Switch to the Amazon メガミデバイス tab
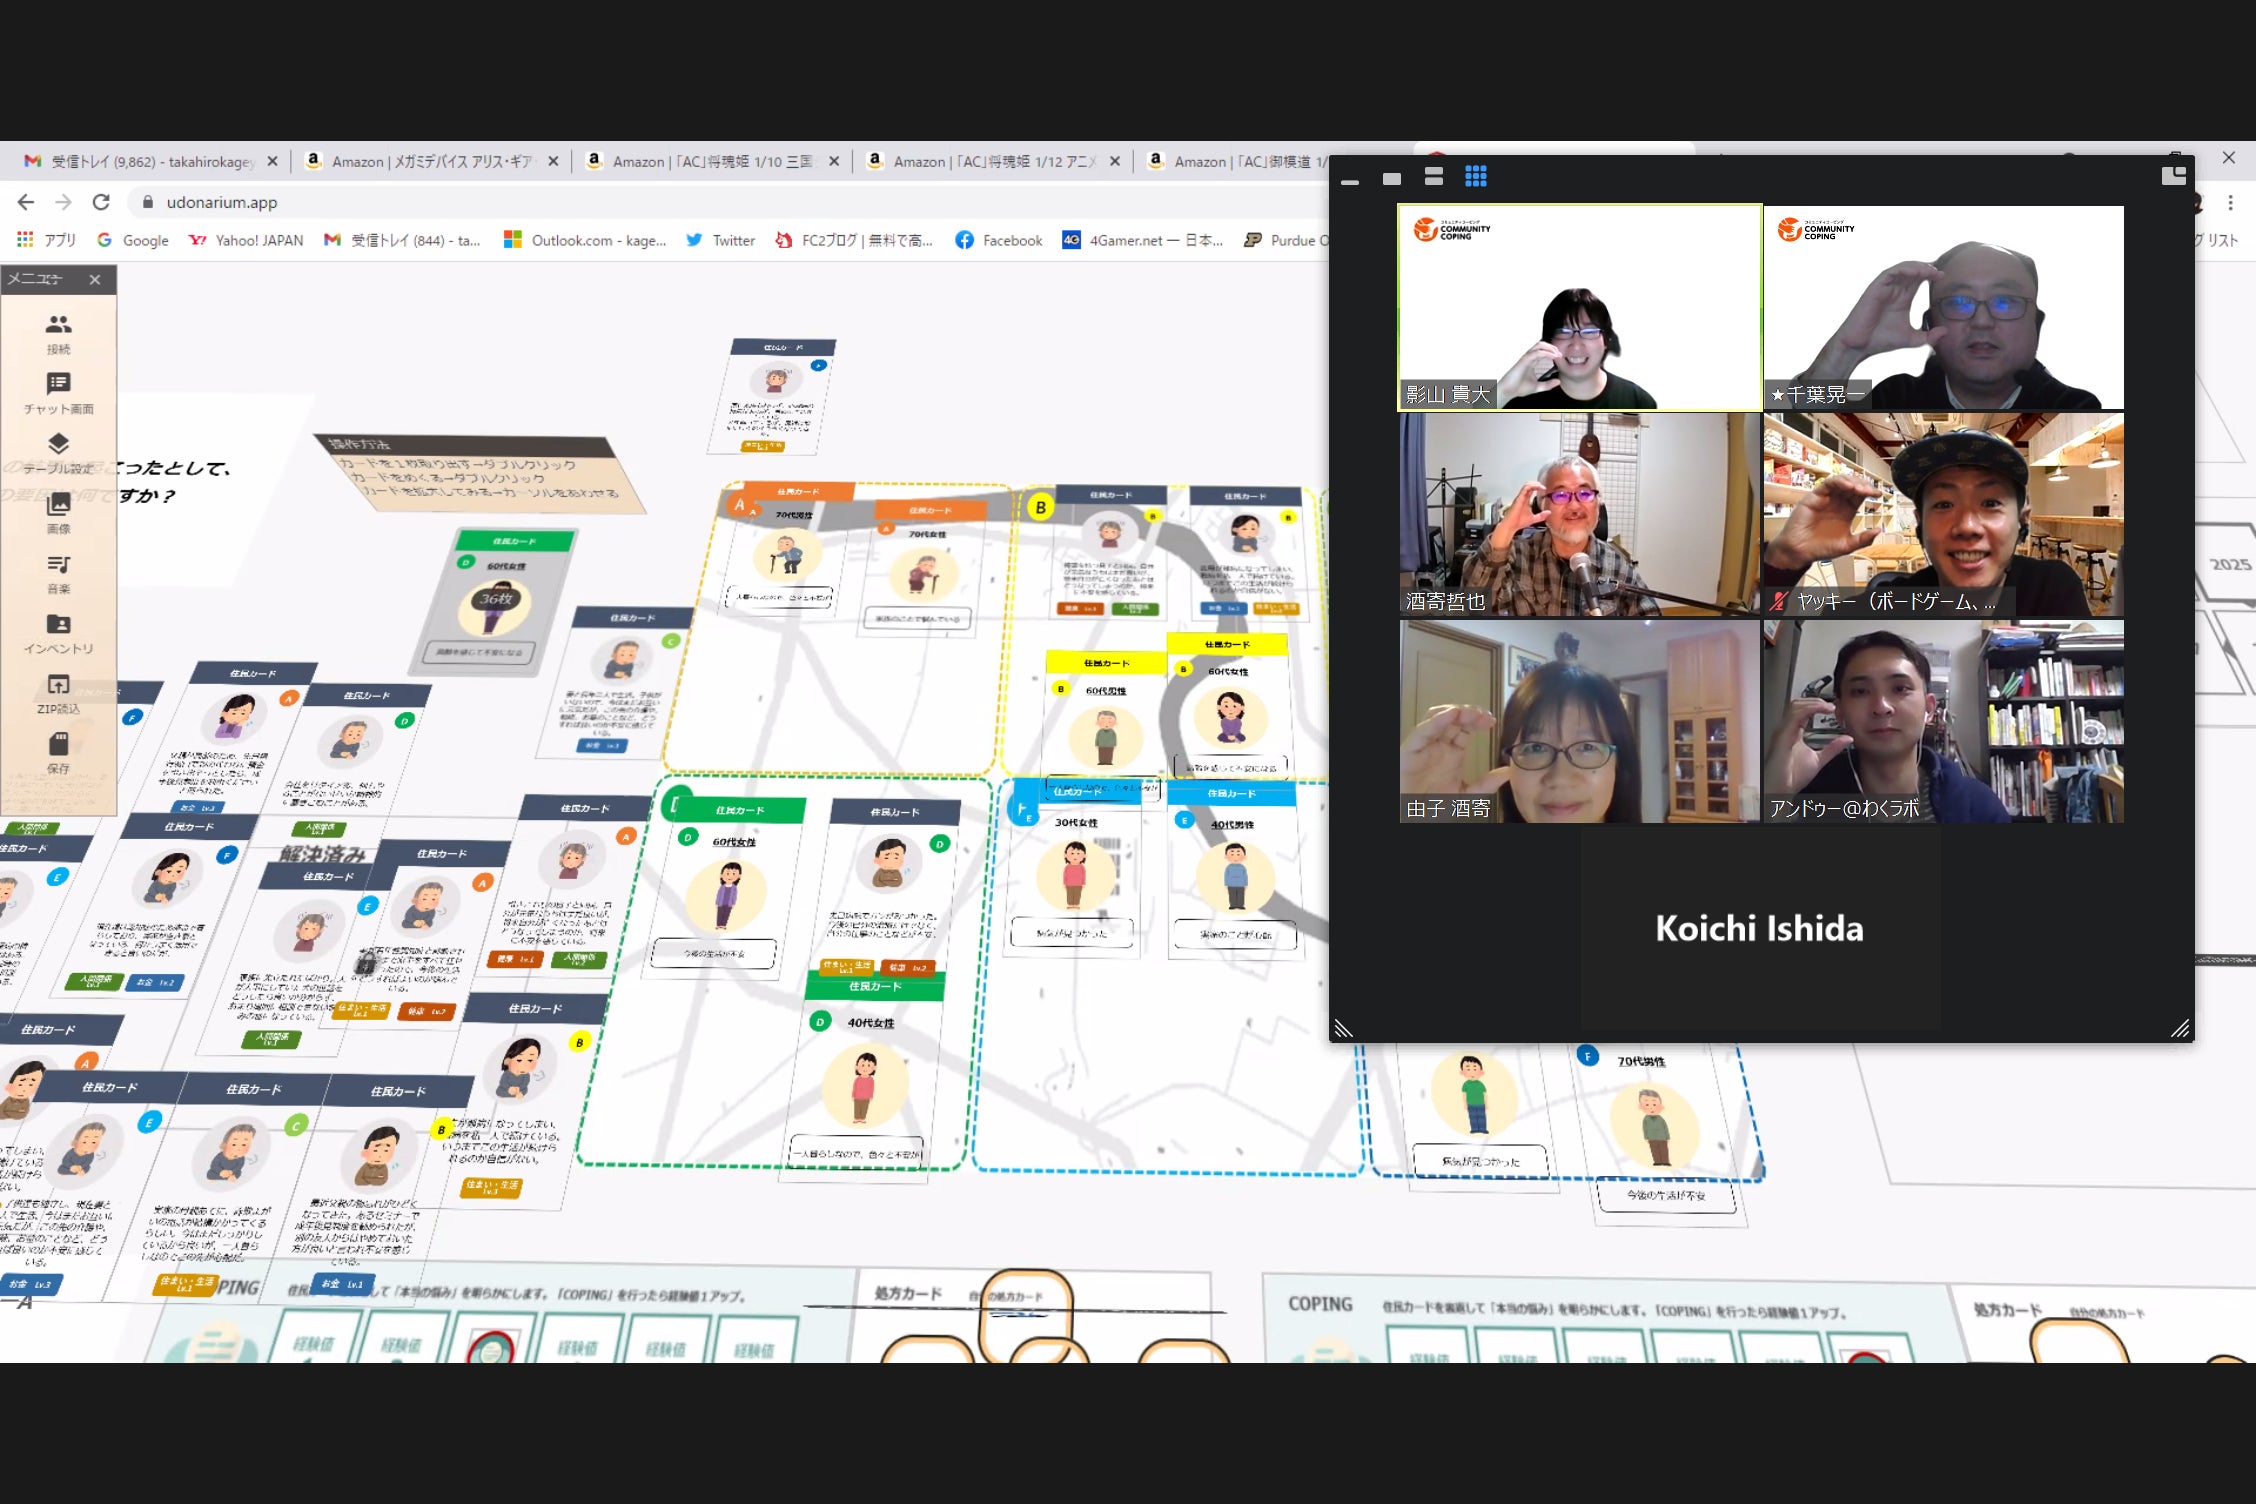This screenshot has height=1504, width=2256. coord(432,162)
